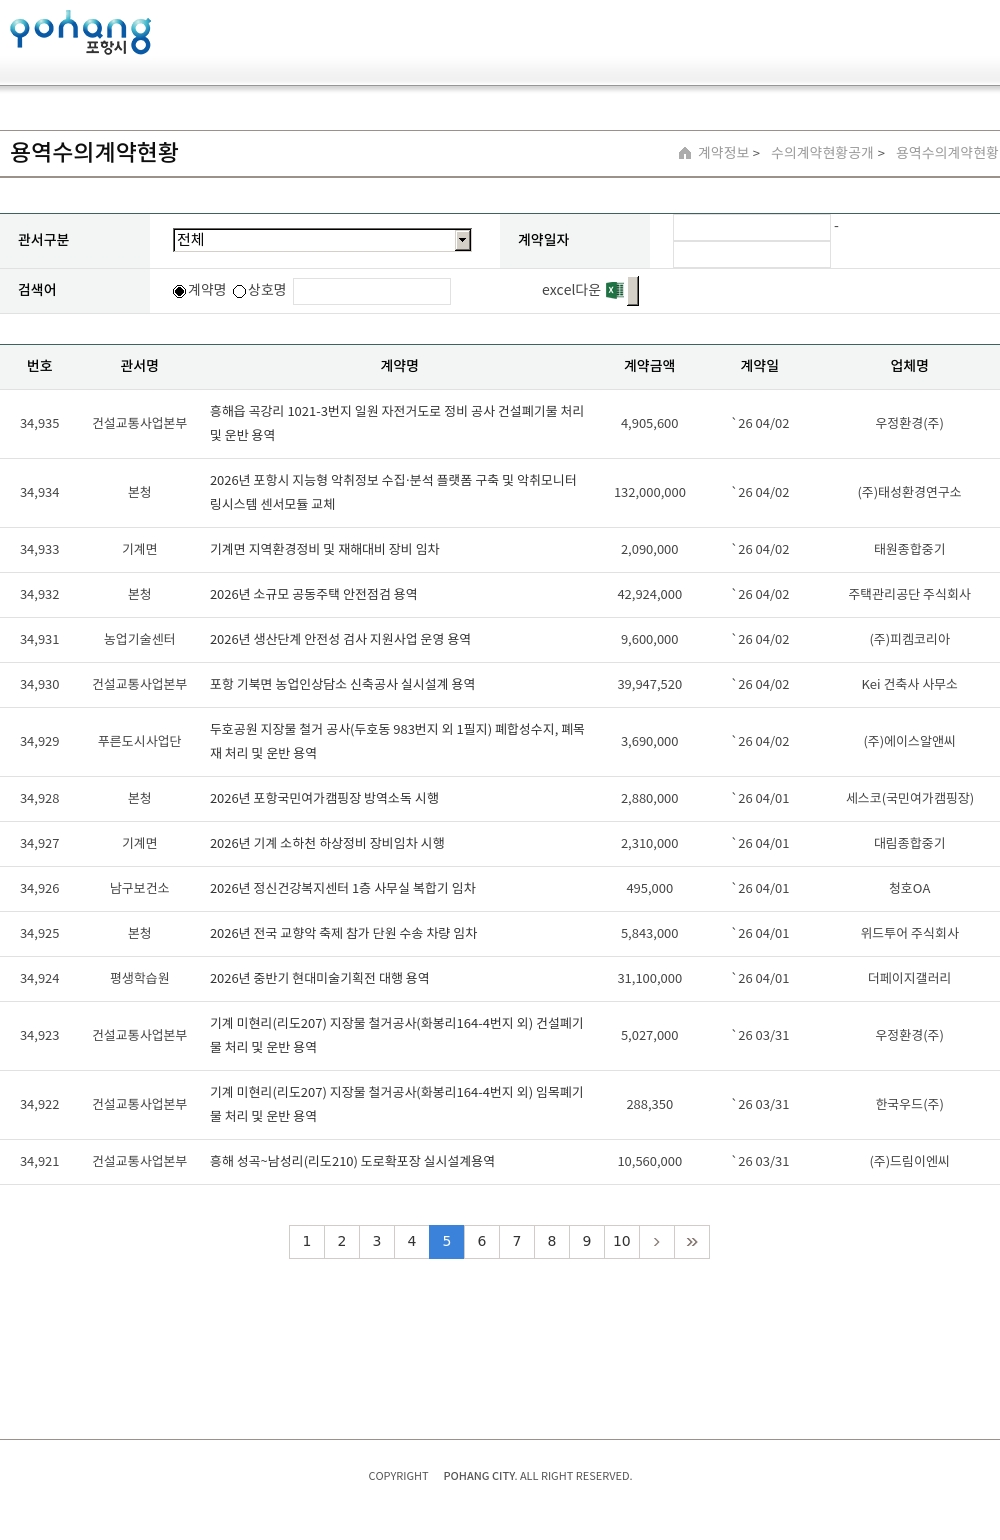Click the home icon in breadcrumb
The width and height of the screenshot is (1000, 1540).
click(685, 153)
